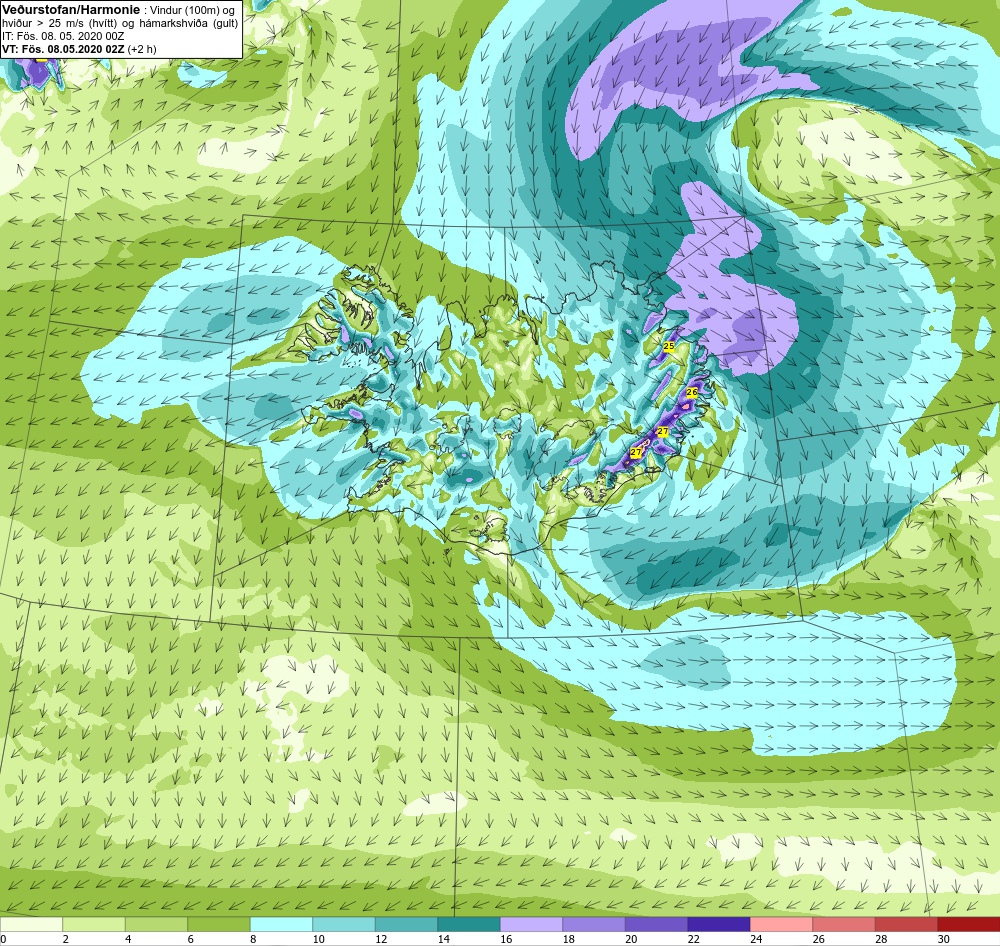Pick the 0–2 m/s pale cream legend swatch

(31, 924)
